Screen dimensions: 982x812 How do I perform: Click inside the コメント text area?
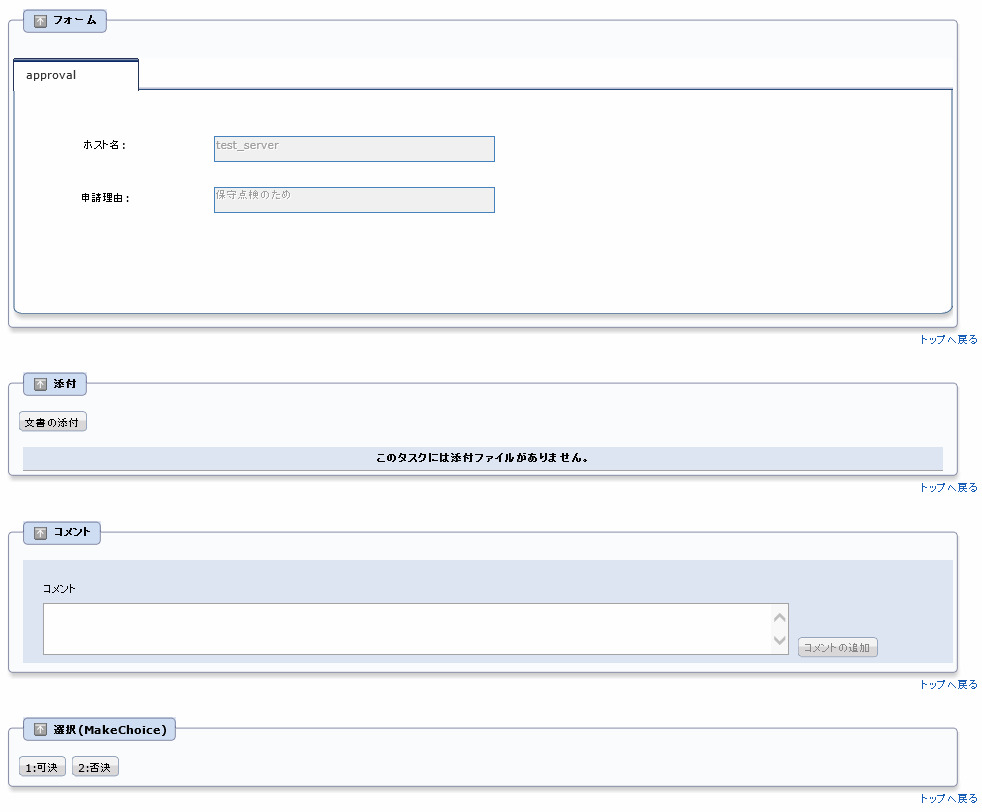[x=407, y=629]
